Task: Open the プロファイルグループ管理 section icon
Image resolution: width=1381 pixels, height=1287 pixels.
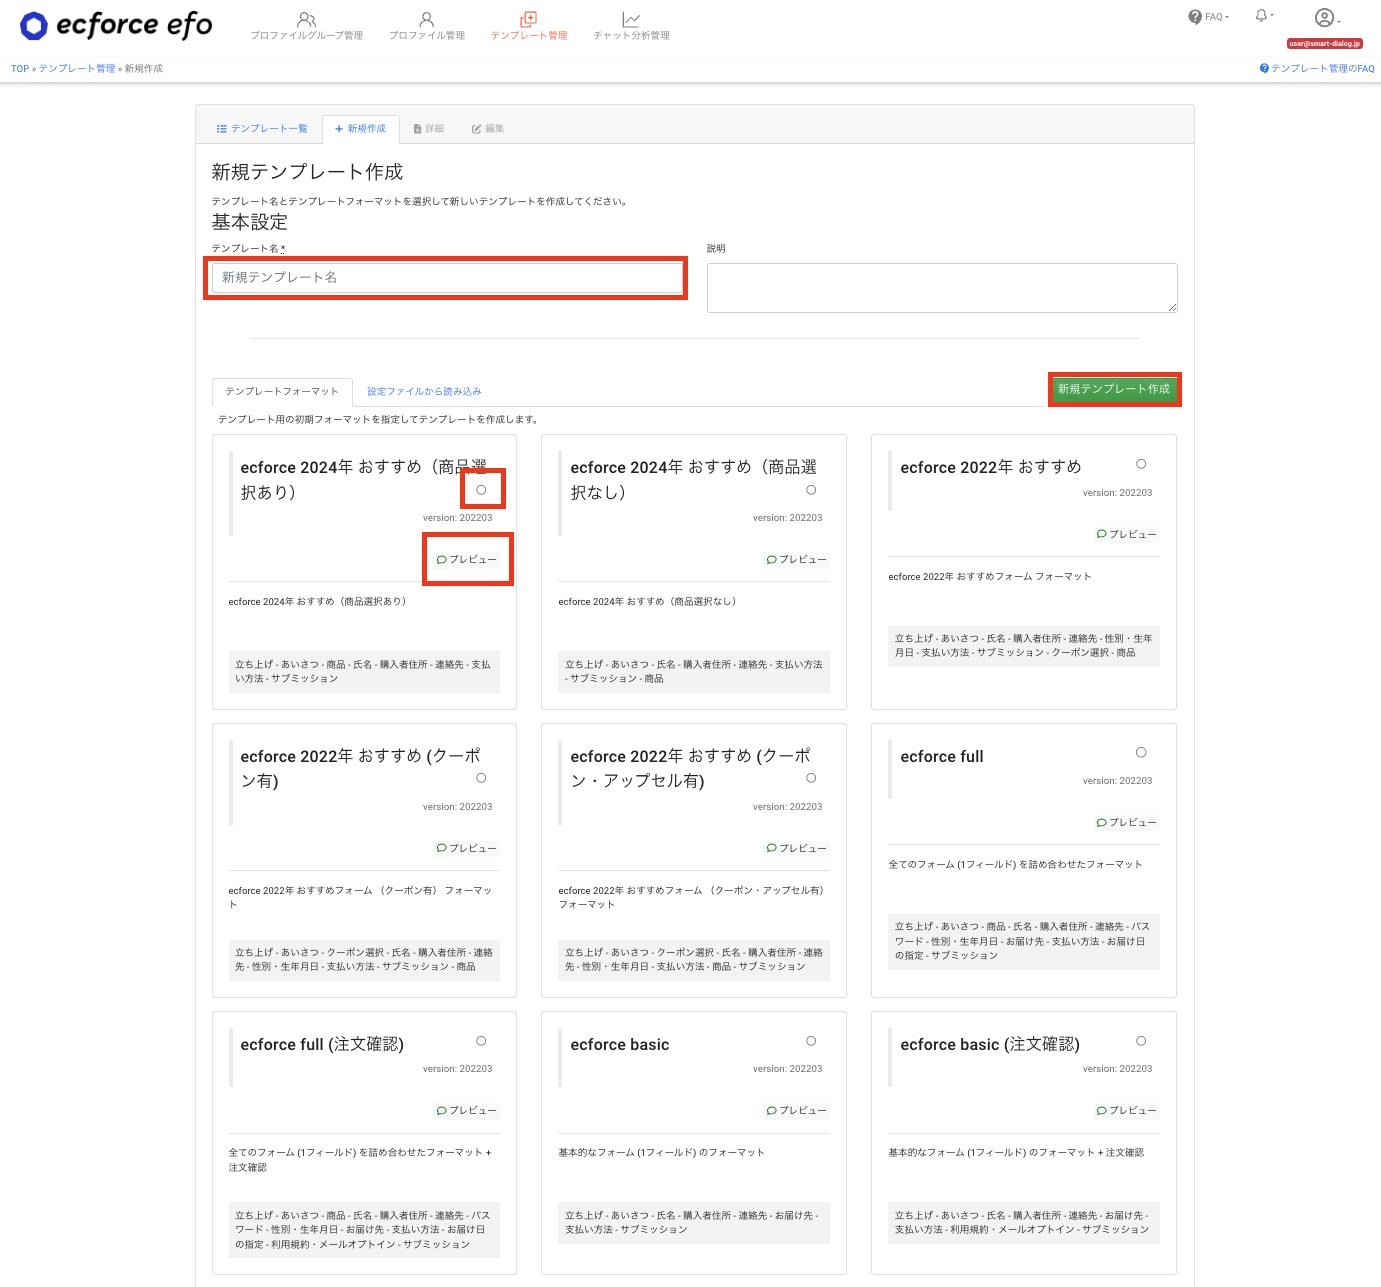Action: pos(305,18)
